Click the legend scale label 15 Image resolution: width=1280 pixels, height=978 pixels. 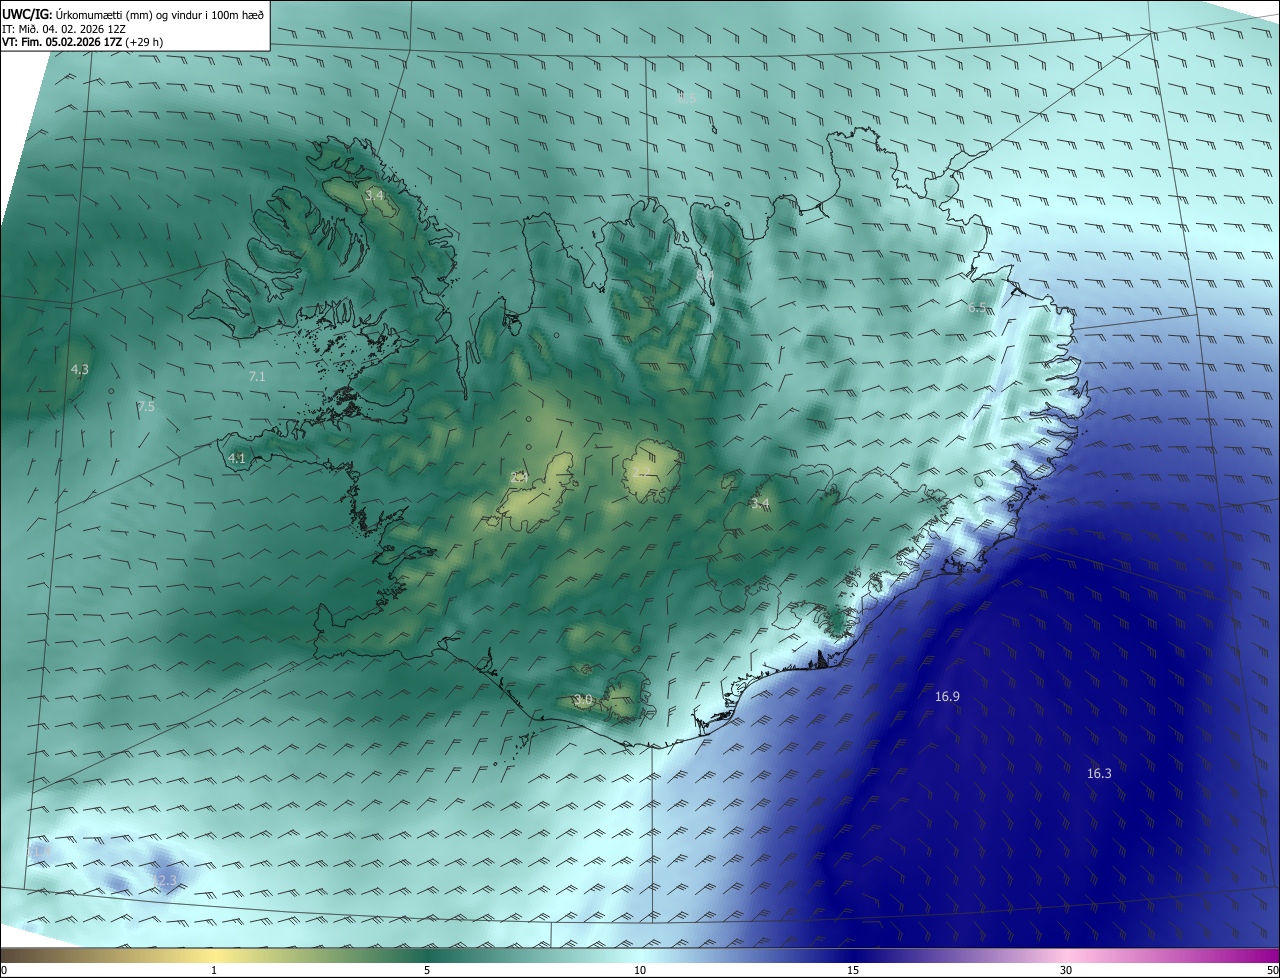(853, 970)
